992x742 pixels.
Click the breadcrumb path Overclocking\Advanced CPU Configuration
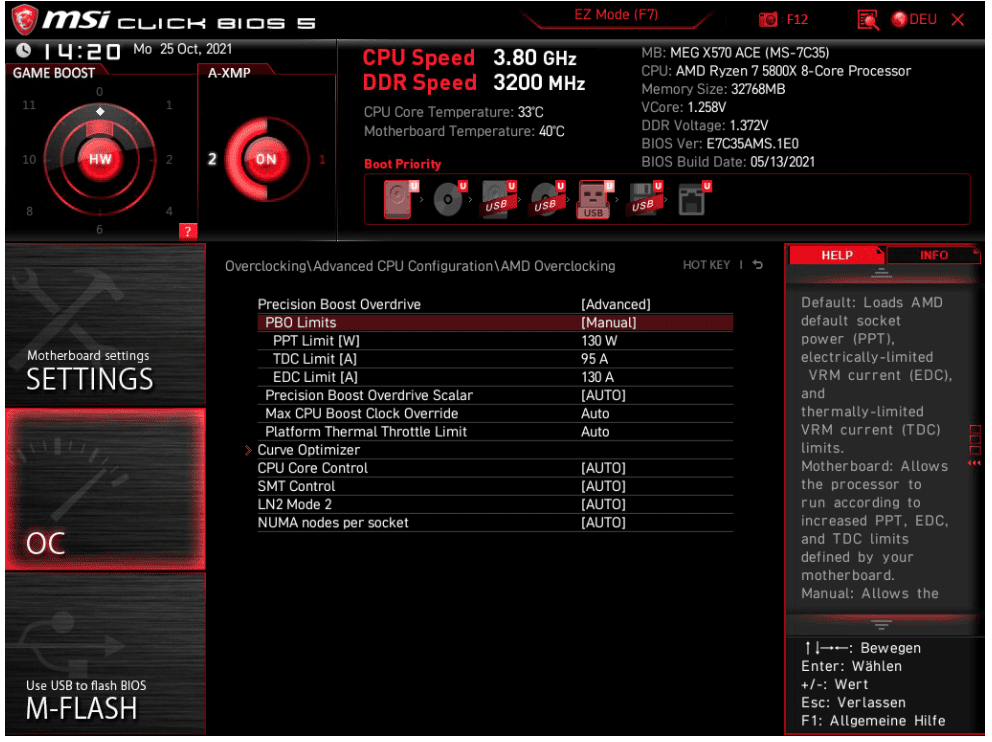point(361,266)
